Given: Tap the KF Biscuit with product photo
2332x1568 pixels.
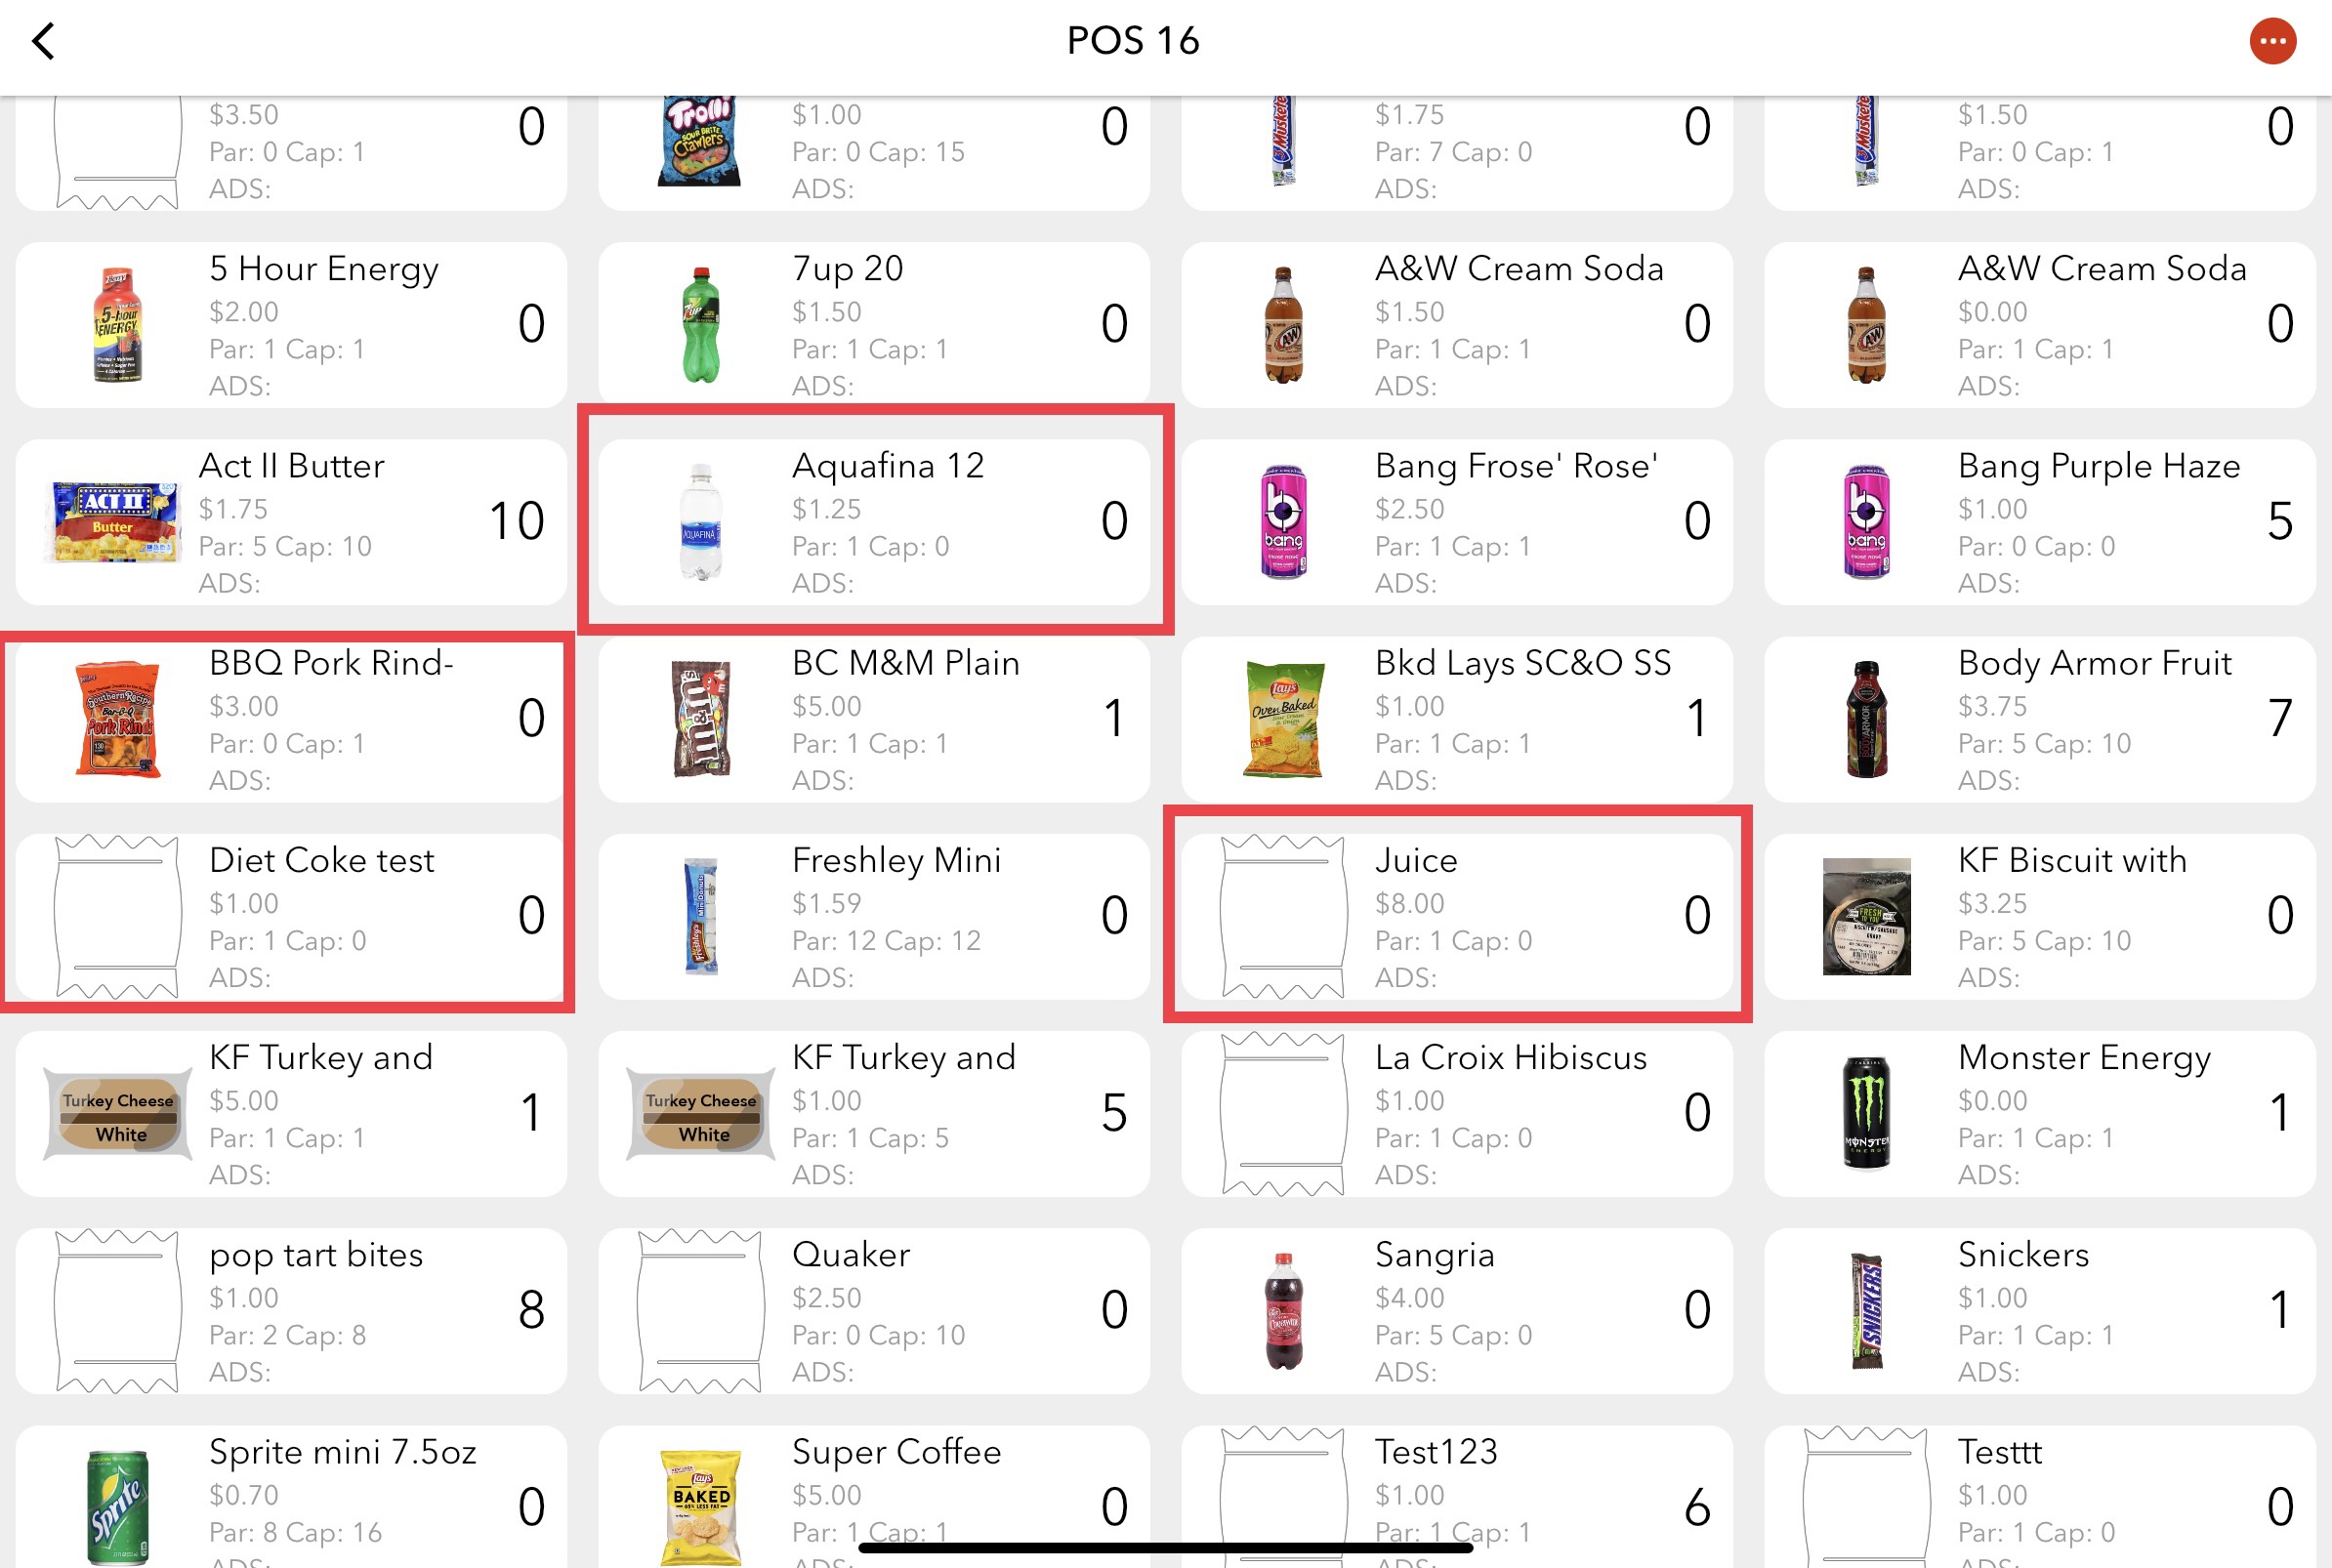Looking at the screenshot, I should [1867, 916].
